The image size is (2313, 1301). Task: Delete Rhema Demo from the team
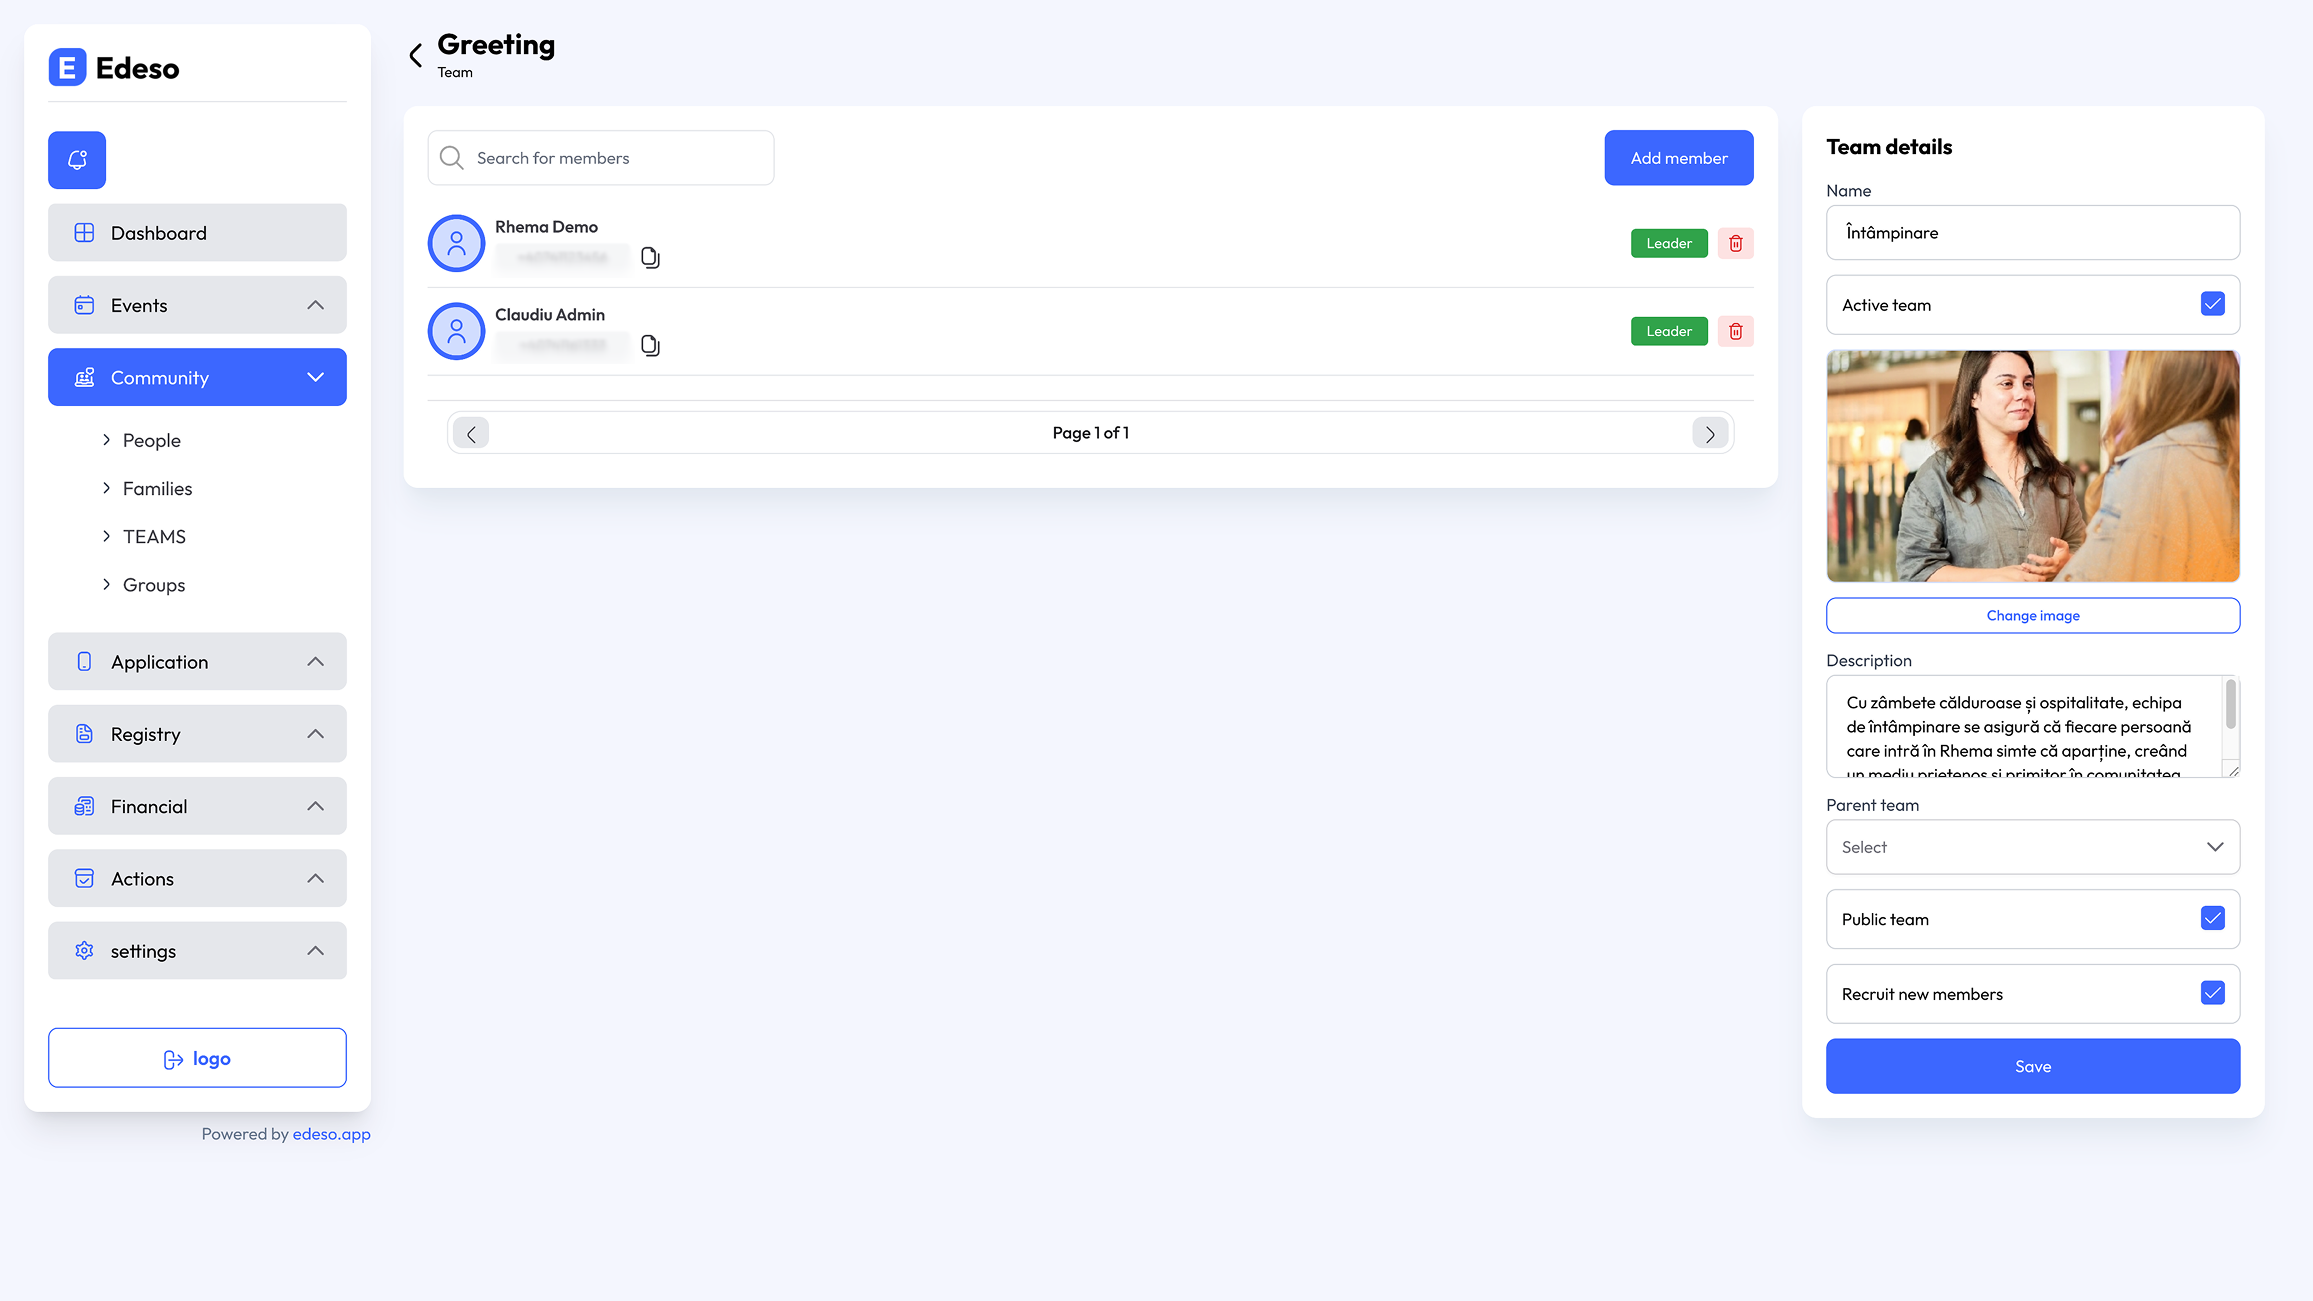coord(1735,243)
